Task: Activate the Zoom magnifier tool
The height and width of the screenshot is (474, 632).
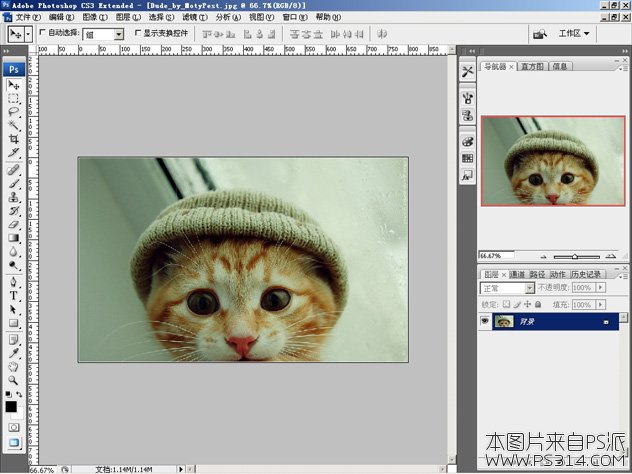Action: 14,380
